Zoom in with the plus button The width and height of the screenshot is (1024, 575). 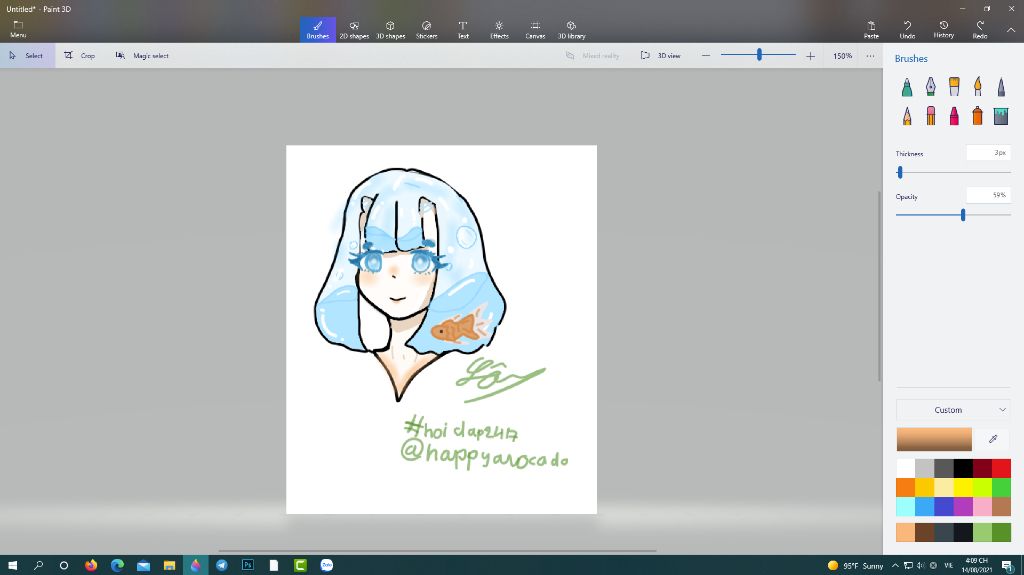810,56
